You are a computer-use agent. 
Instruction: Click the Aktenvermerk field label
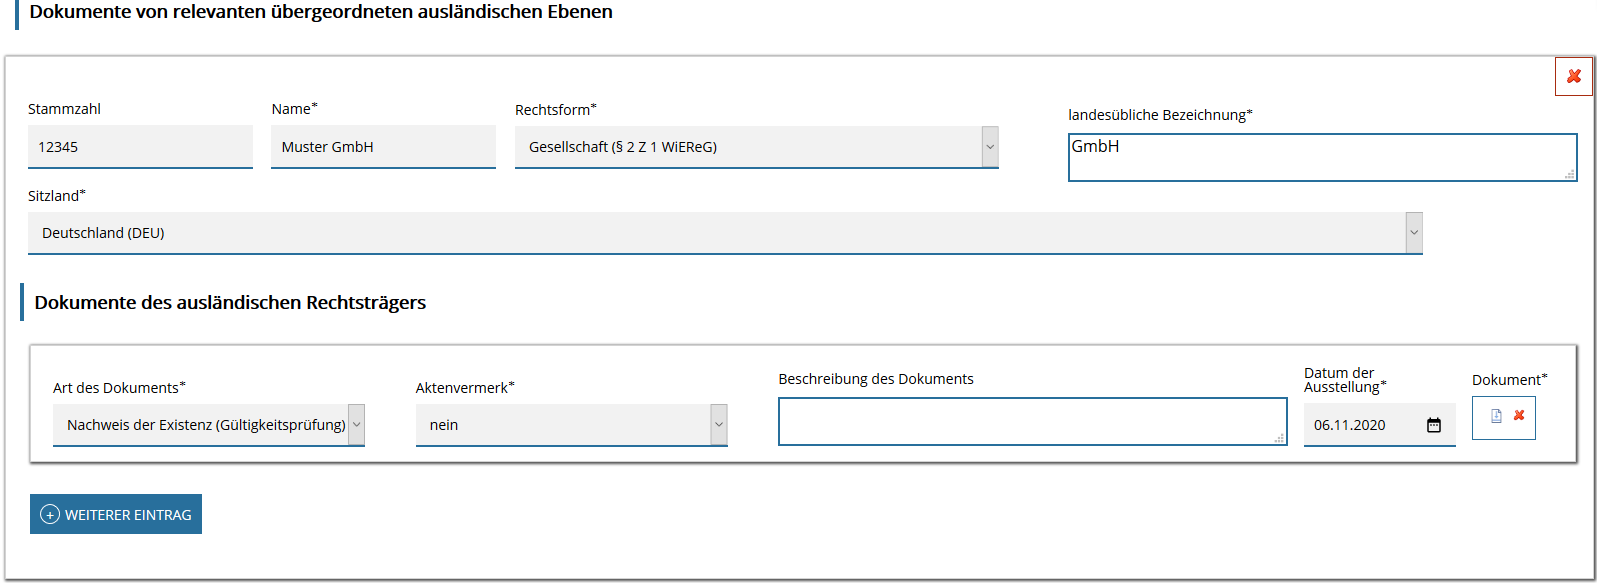tap(464, 388)
